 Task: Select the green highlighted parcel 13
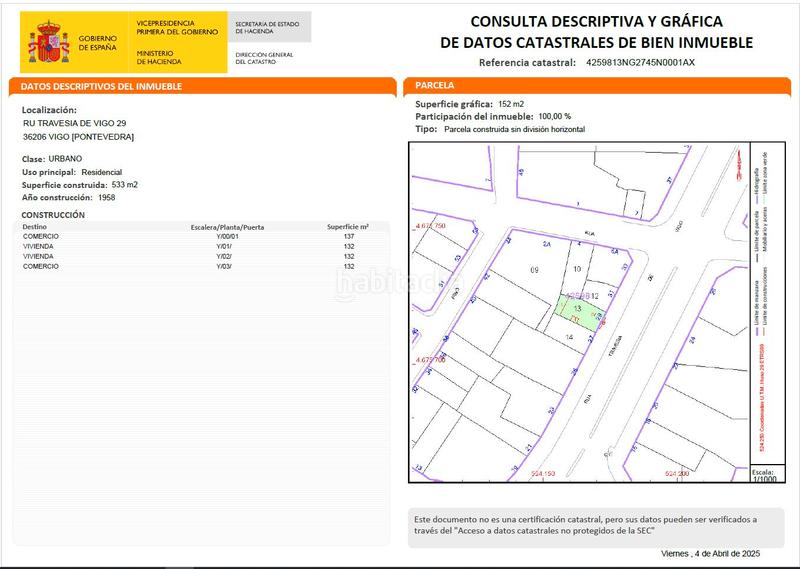click(577, 312)
